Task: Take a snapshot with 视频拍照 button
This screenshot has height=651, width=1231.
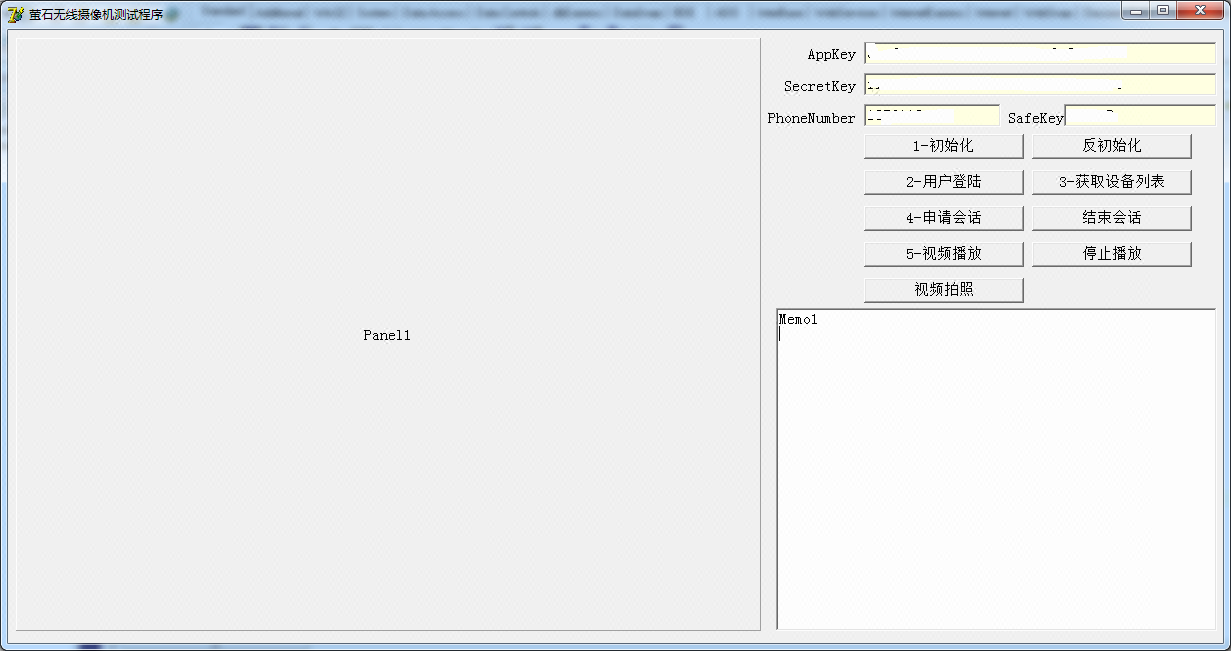Action: [x=943, y=290]
